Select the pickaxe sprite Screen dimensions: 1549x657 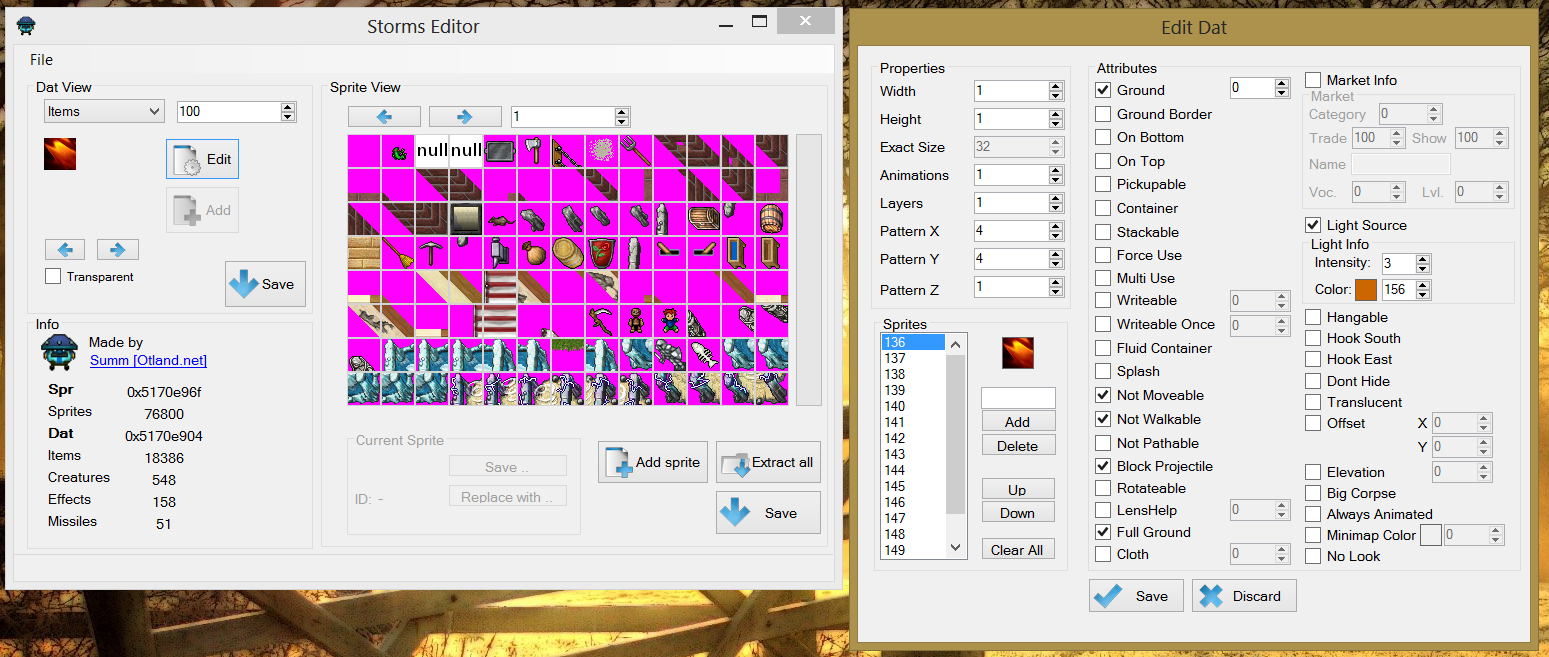[x=432, y=253]
